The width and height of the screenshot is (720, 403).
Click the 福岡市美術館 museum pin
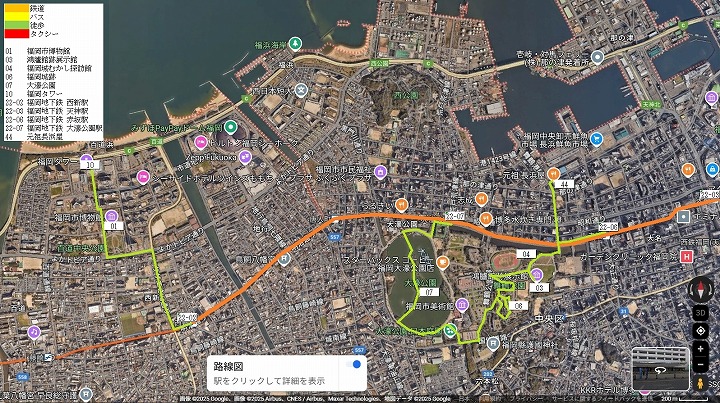[462, 305]
